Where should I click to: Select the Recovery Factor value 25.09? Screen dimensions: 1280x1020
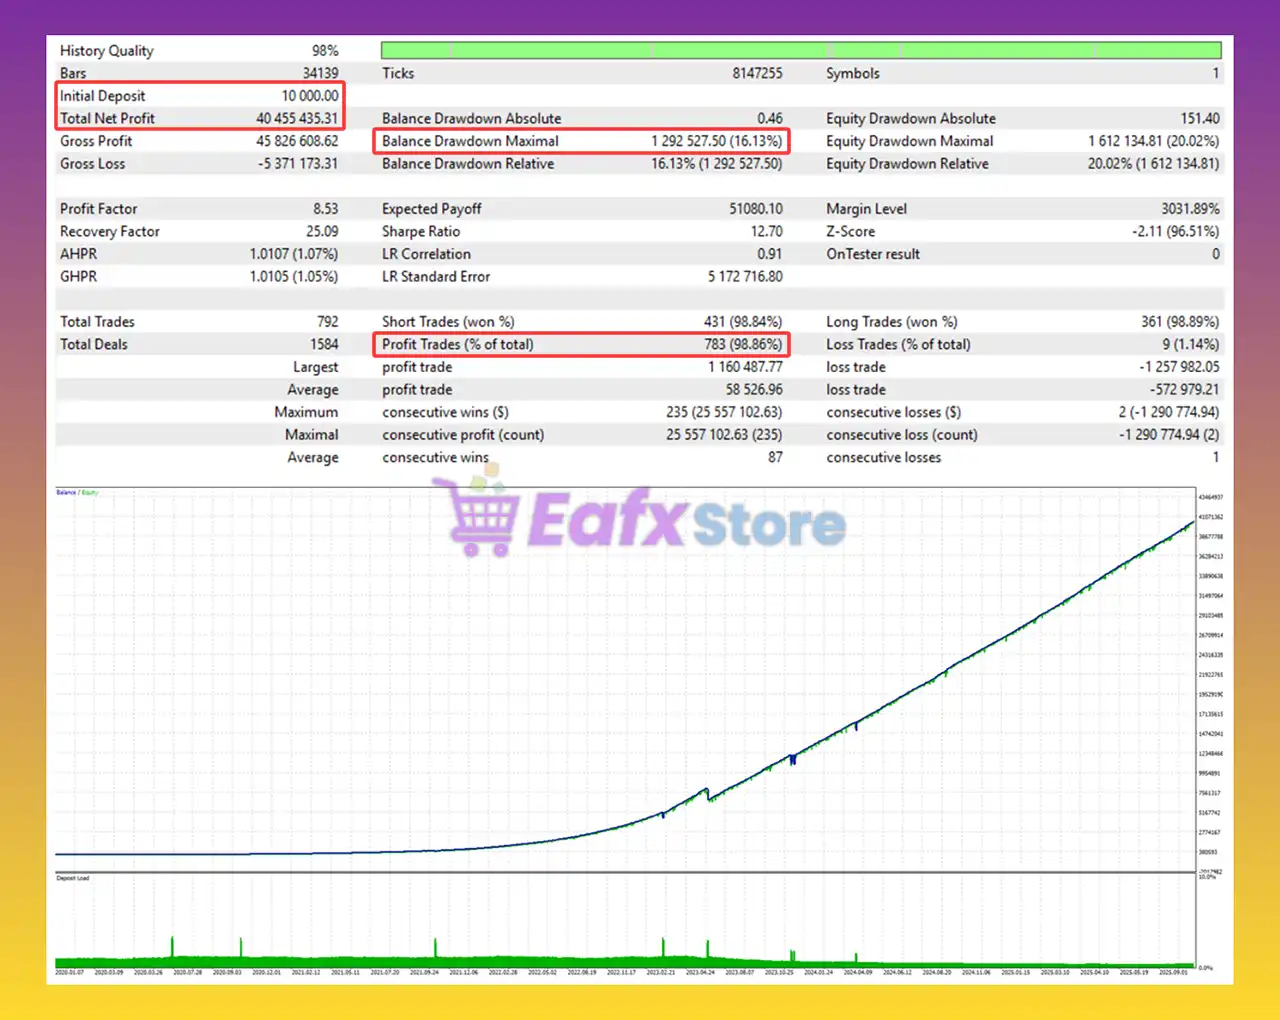321,231
